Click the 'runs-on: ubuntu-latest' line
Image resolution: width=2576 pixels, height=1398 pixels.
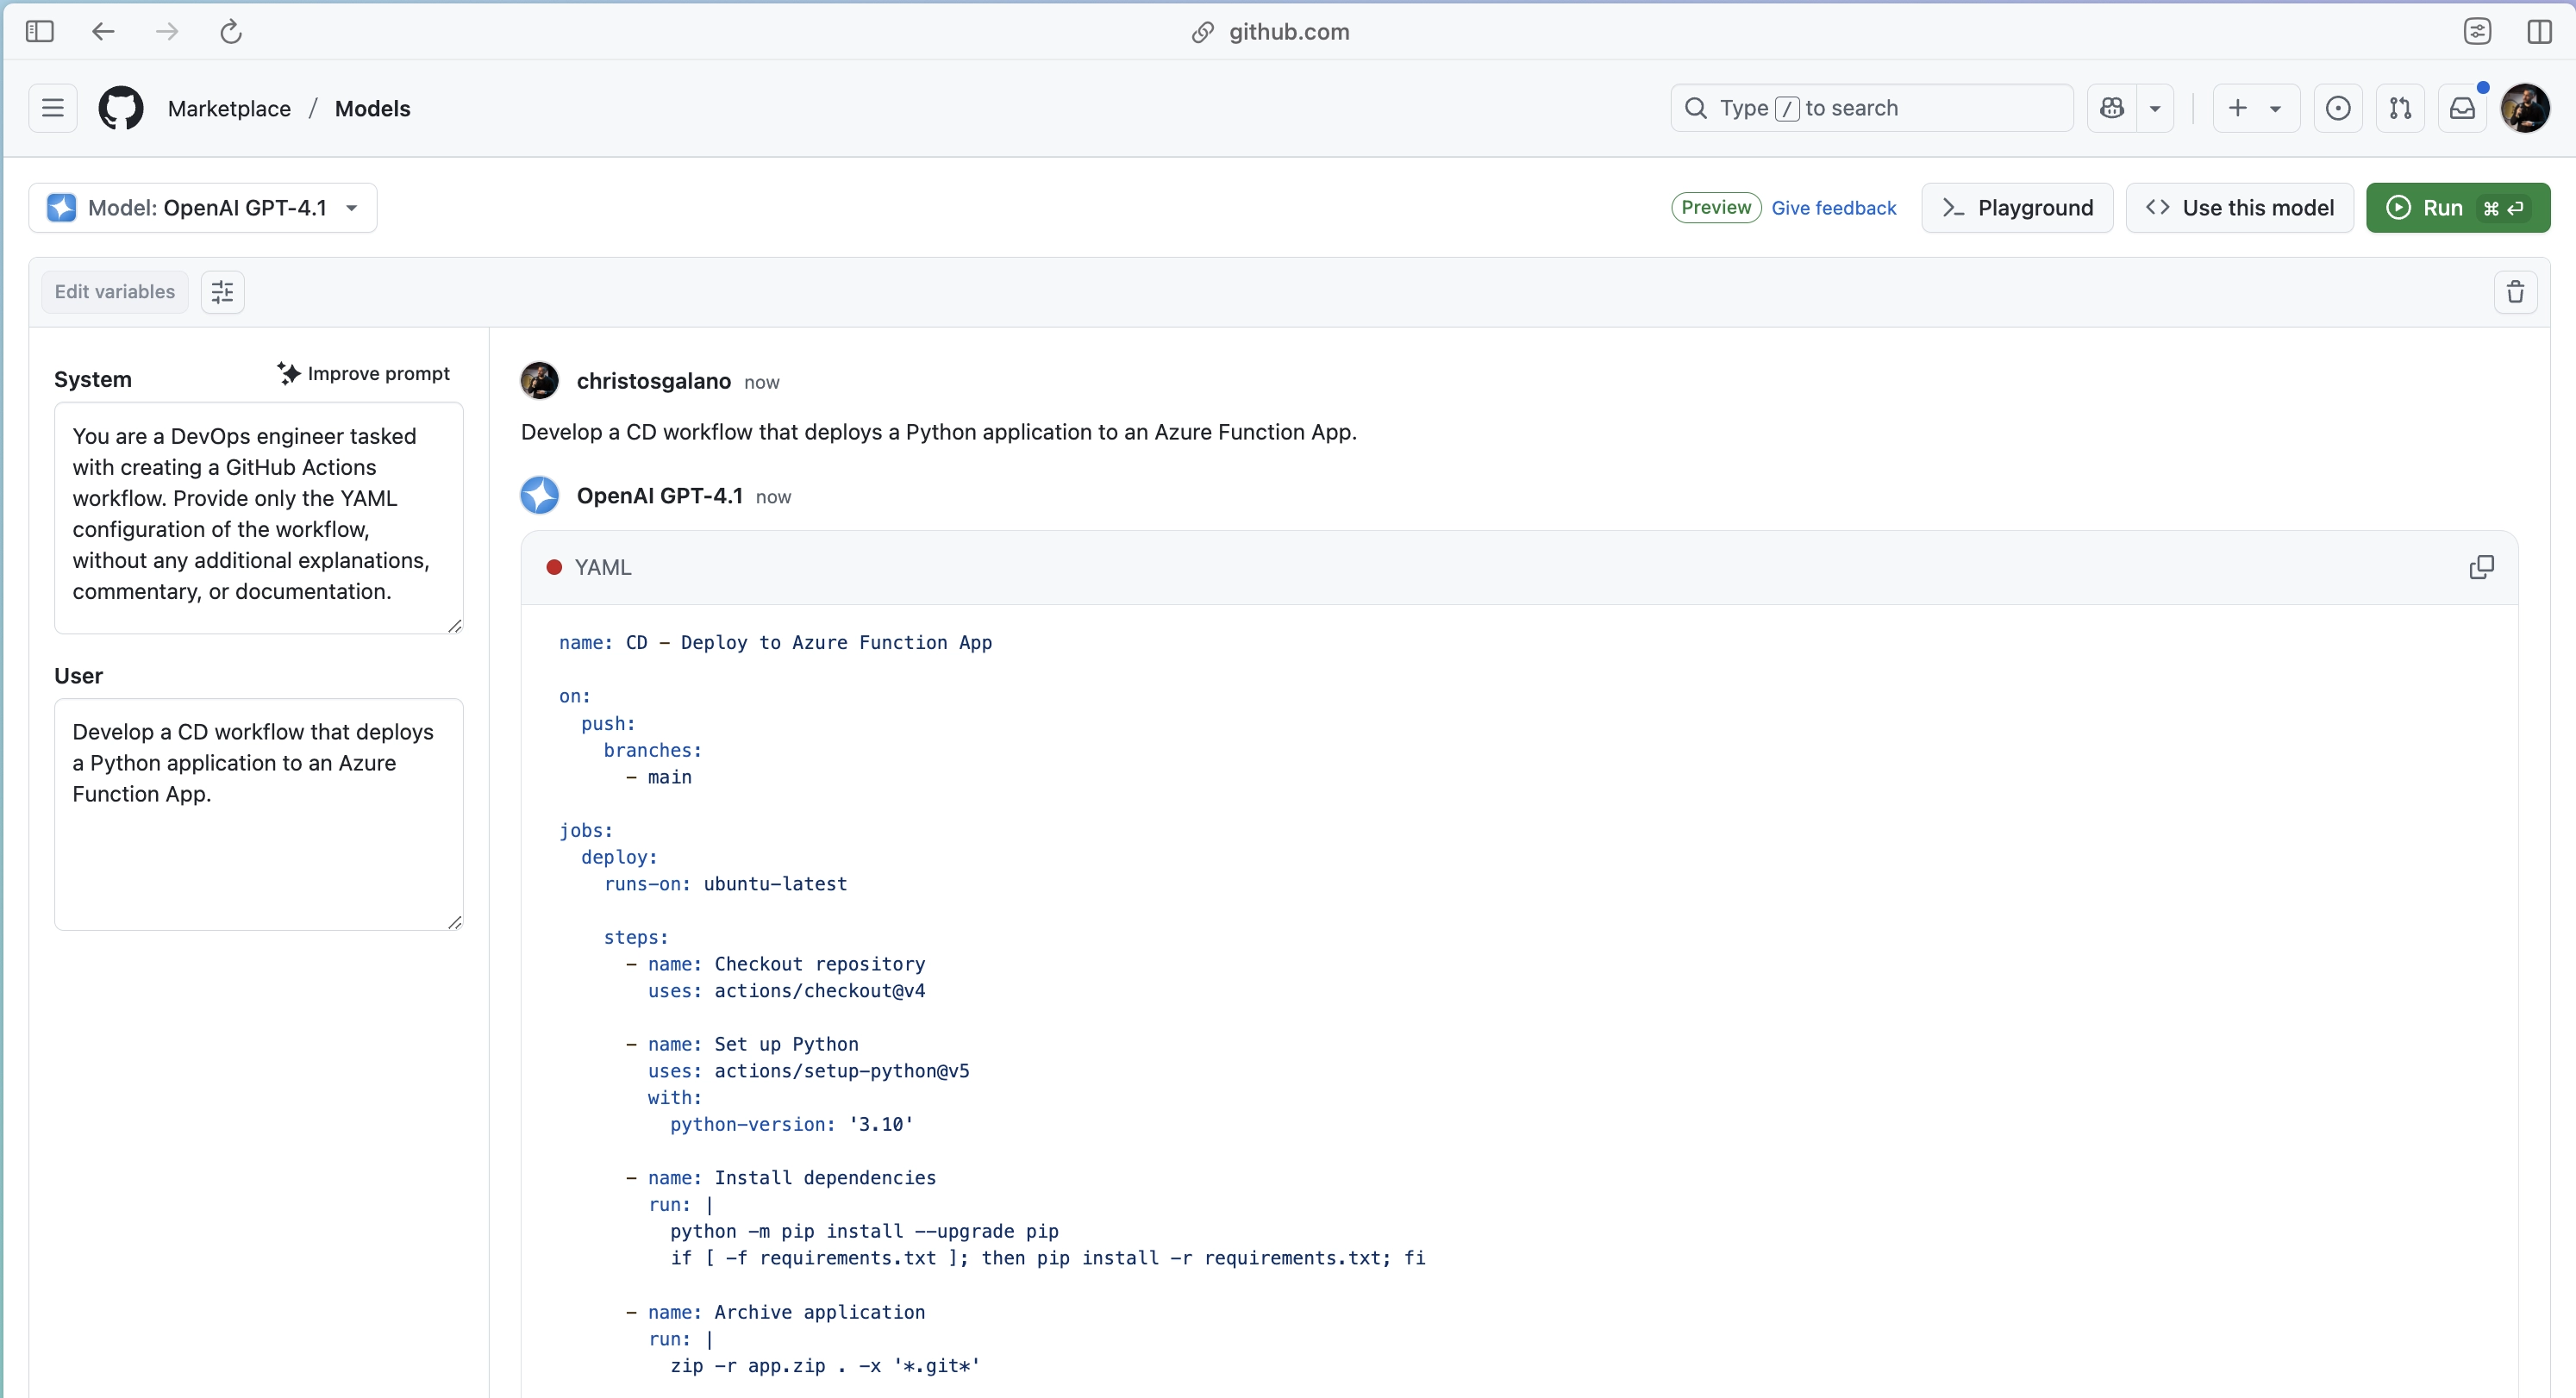pos(725,884)
